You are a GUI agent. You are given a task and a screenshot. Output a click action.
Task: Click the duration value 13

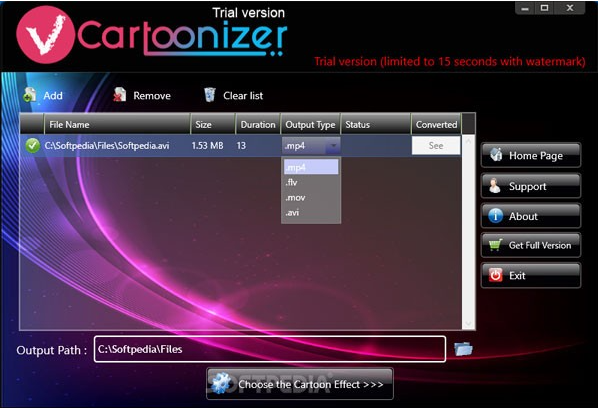241,146
